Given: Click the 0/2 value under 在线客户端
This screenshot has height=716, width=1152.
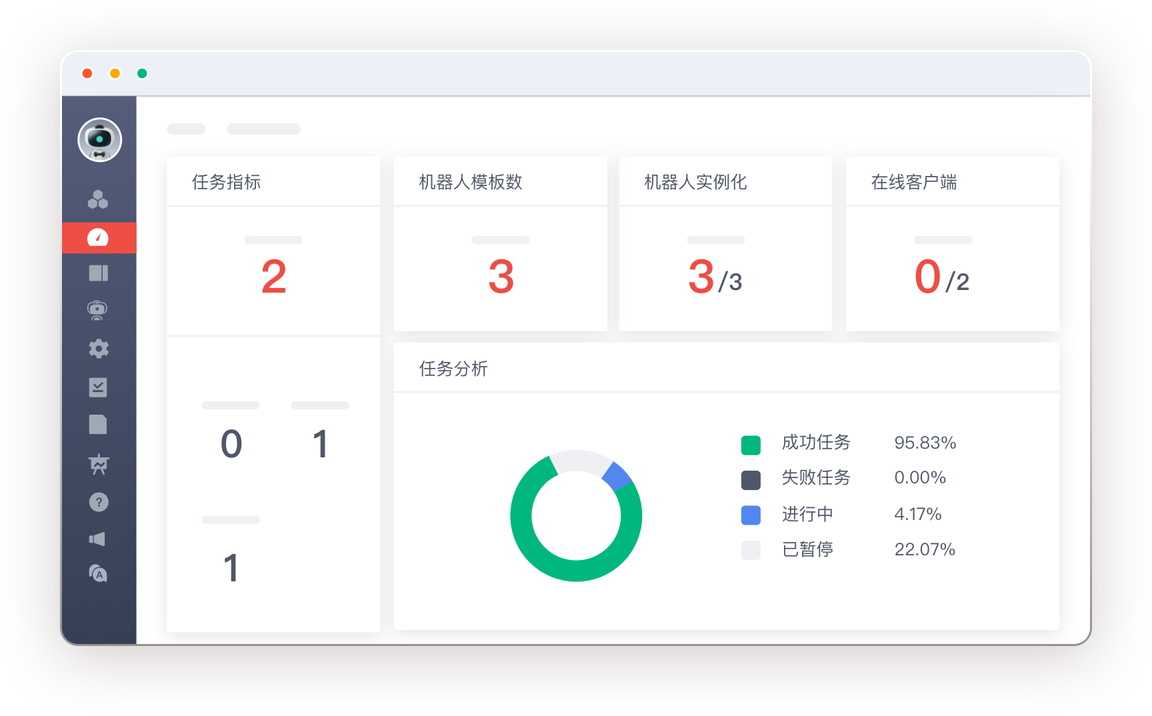Looking at the screenshot, I should point(942,277).
